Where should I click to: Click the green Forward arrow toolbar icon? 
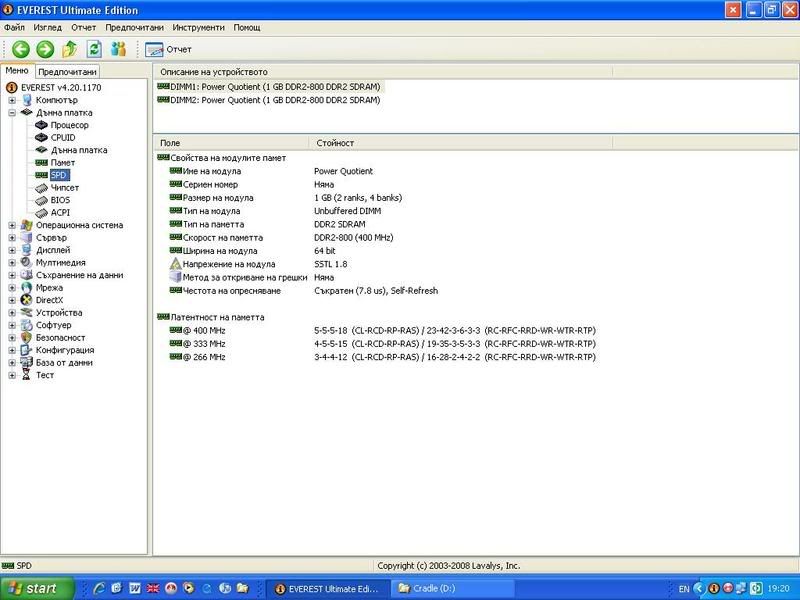click(45, 49)
